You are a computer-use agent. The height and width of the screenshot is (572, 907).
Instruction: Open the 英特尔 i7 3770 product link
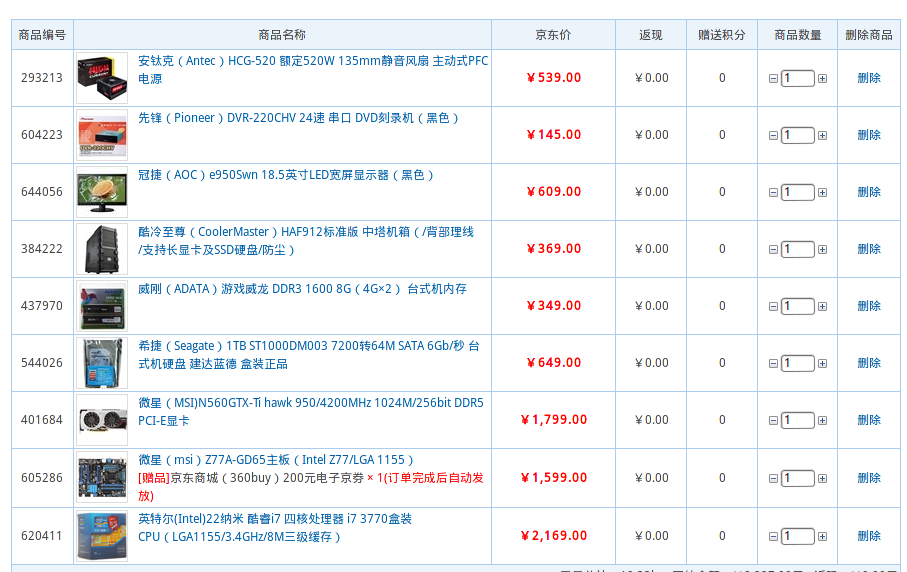(275, 527)
